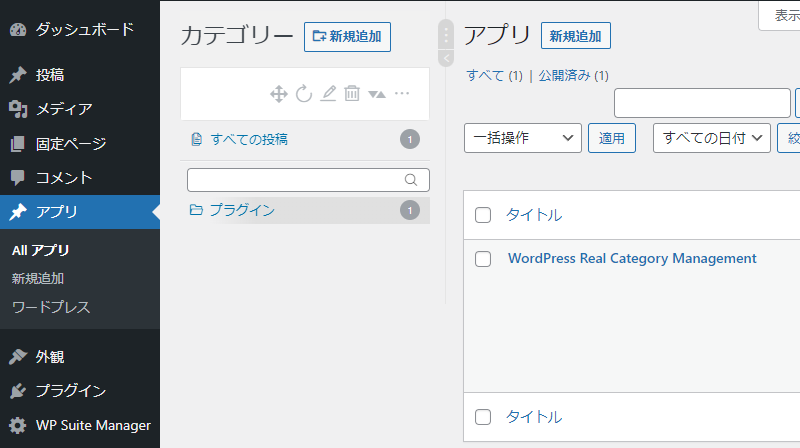The image size is (800, 448).
Task: Click the folder icon beside プラグイン category
Action: point(196,210)
